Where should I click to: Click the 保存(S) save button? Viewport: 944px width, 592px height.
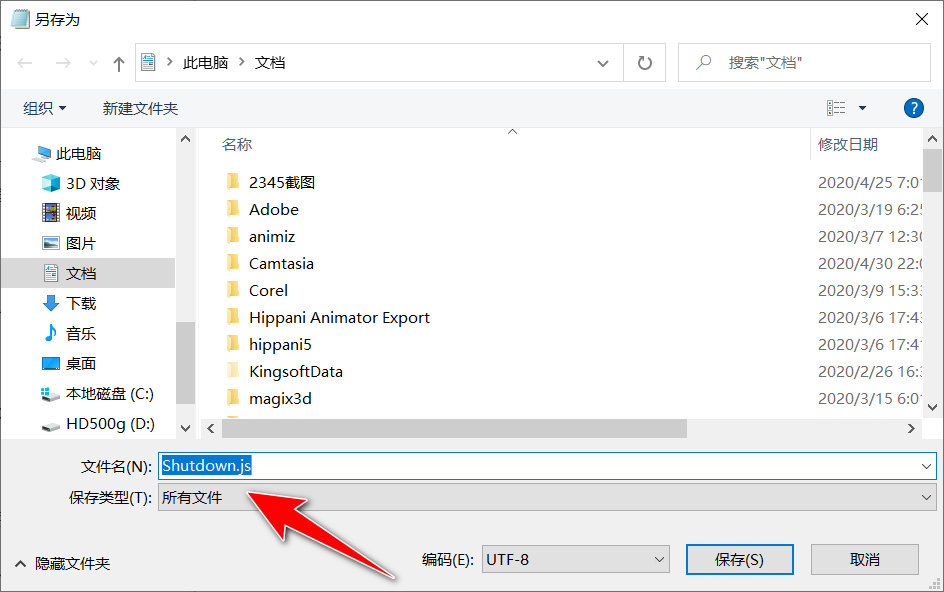click(739, 559)
